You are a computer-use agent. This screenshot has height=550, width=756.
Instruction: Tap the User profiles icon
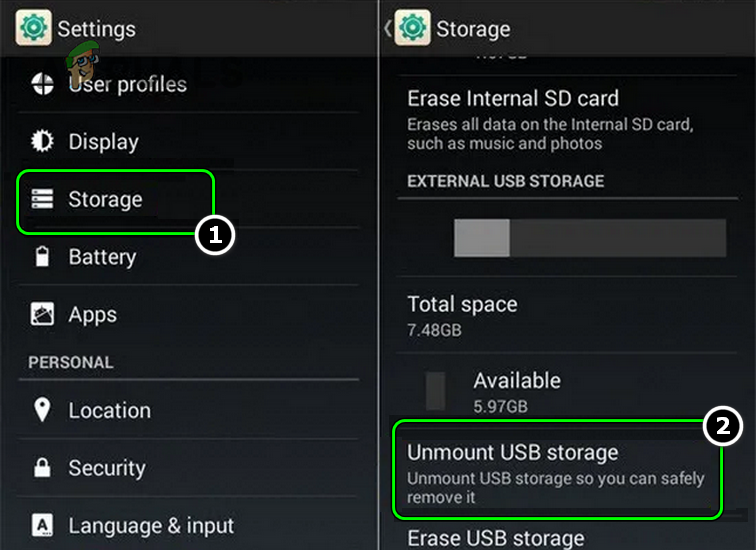43,84
